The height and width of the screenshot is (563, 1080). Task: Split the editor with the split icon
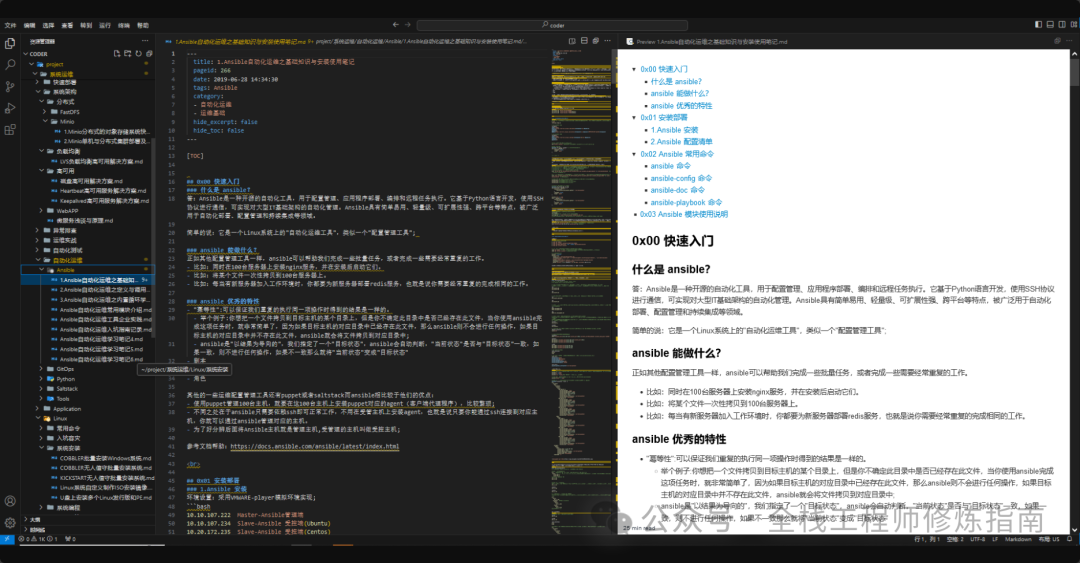click(584, 41)
